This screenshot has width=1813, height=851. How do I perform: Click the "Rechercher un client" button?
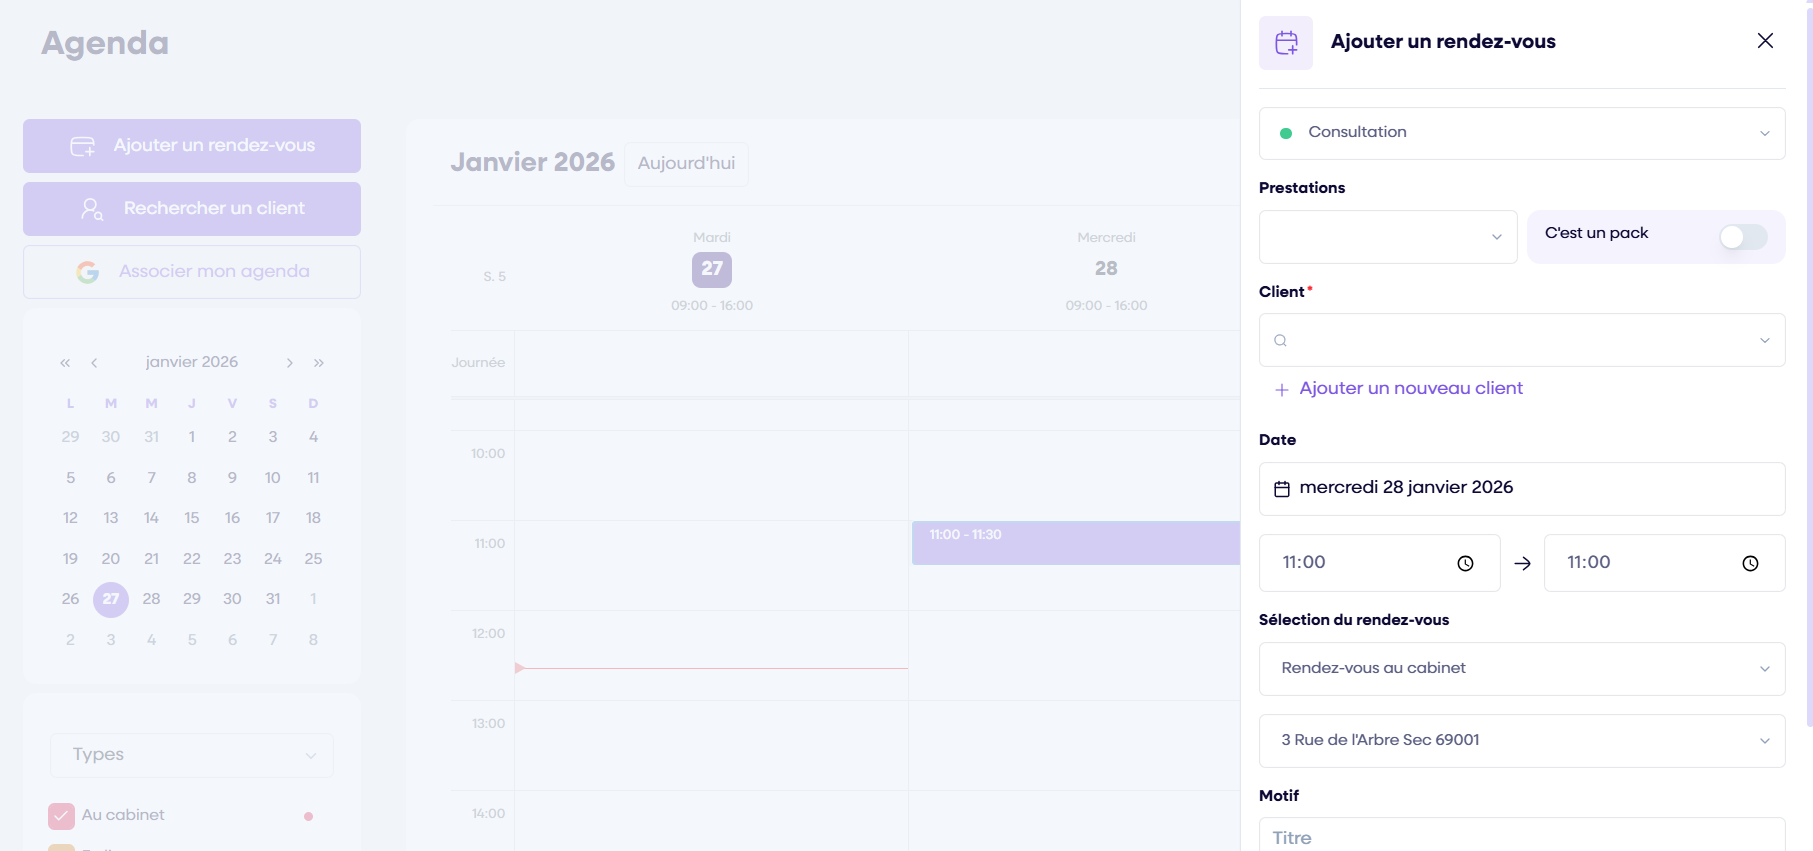click(x=192, y=209)
